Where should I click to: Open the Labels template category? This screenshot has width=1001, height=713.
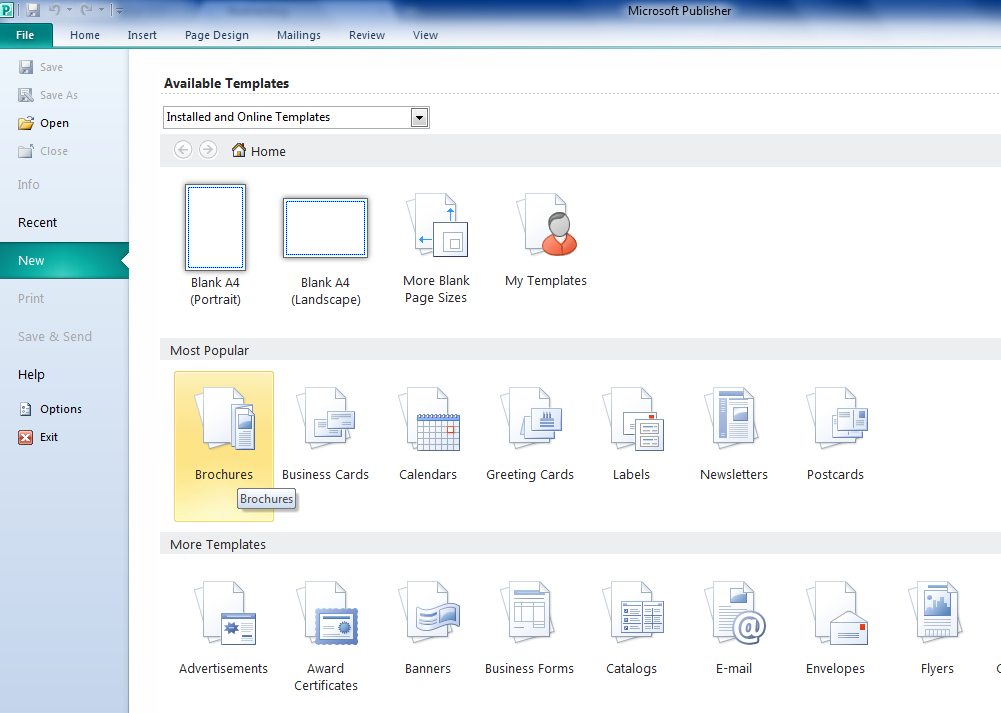631,434
